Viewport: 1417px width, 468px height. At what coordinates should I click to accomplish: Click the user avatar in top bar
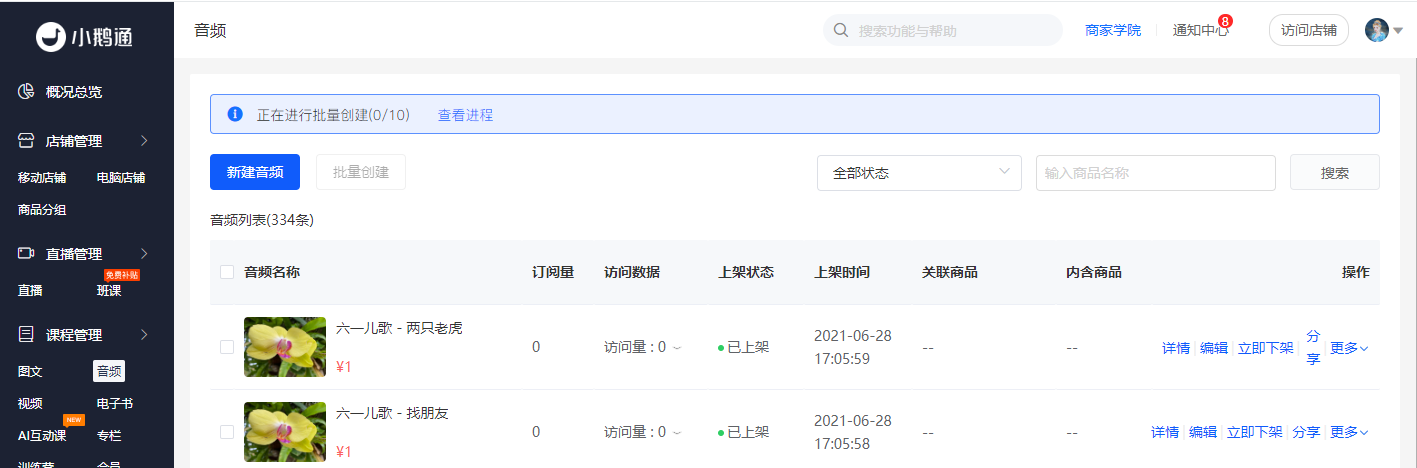[1377, 30]
